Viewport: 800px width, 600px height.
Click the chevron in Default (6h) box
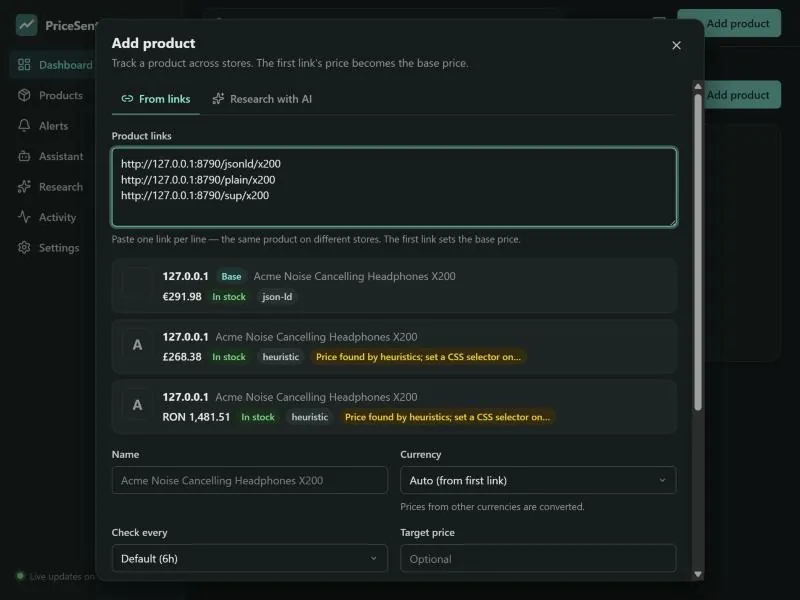click(373, 559)
